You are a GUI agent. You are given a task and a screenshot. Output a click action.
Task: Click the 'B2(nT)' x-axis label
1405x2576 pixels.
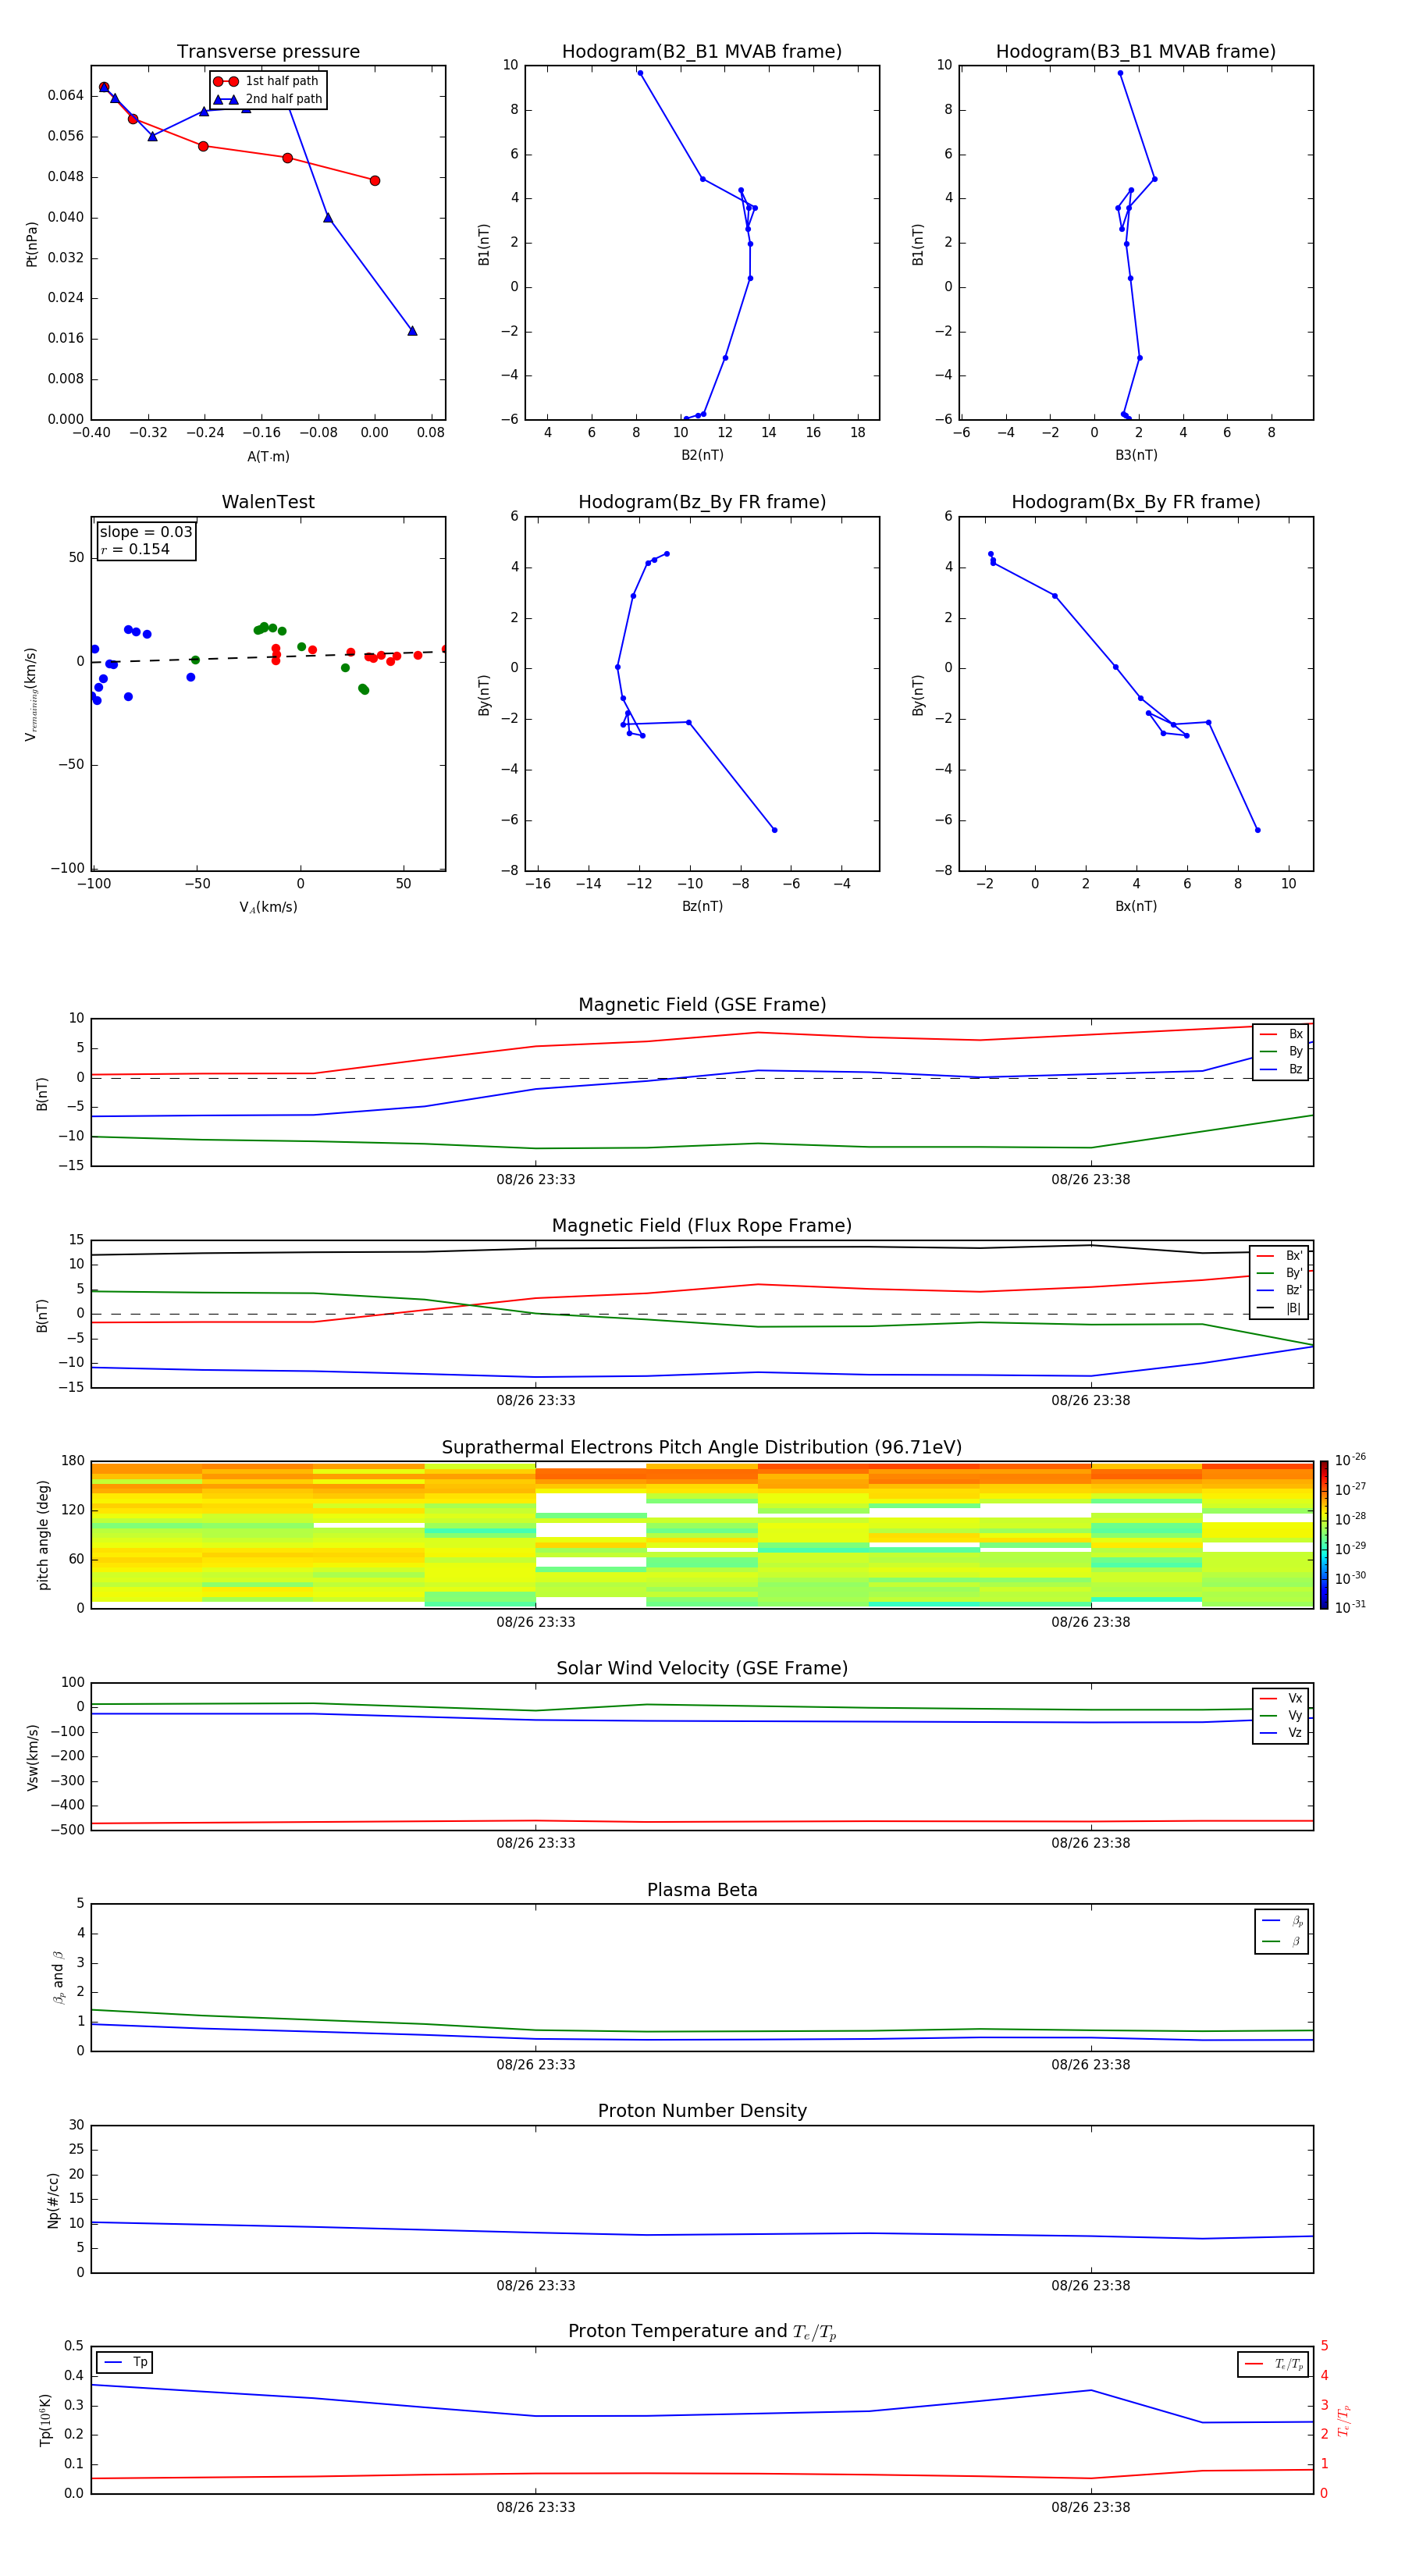pyautogui.click(x=702, y=455)
